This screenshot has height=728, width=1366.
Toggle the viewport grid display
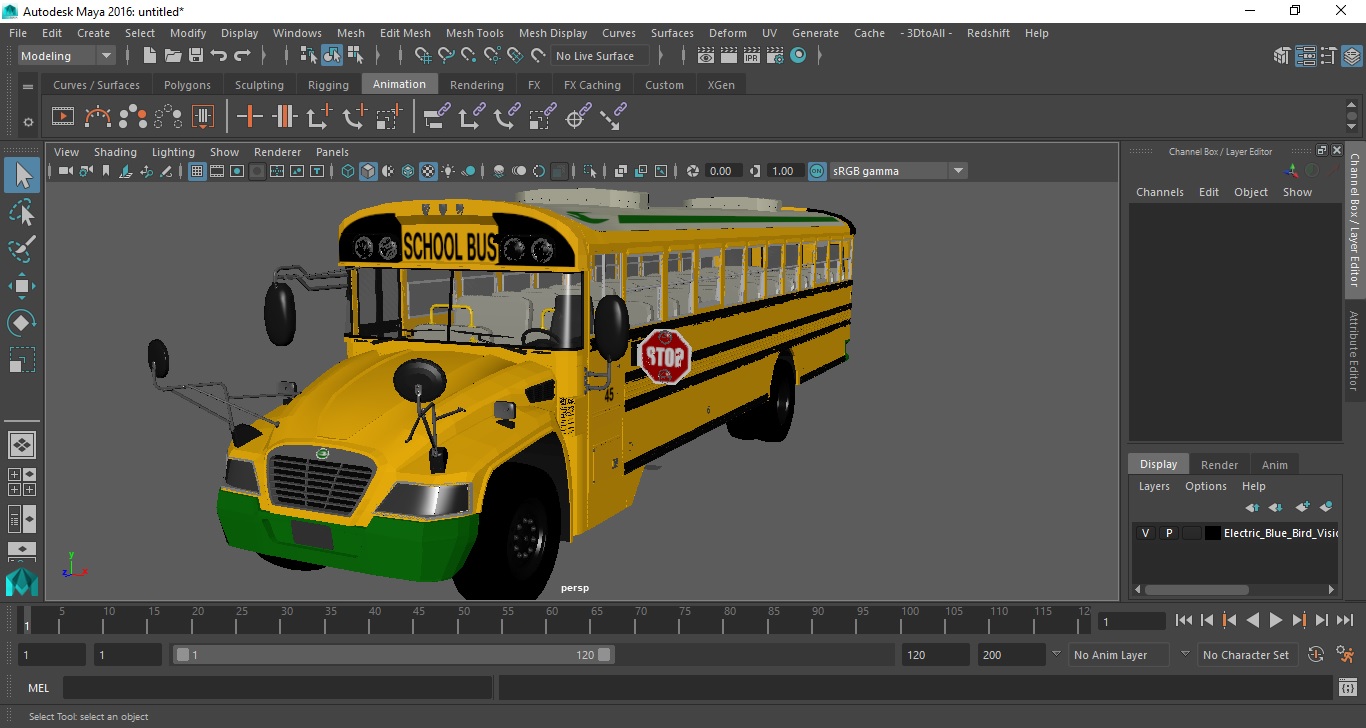pos(197,171)
